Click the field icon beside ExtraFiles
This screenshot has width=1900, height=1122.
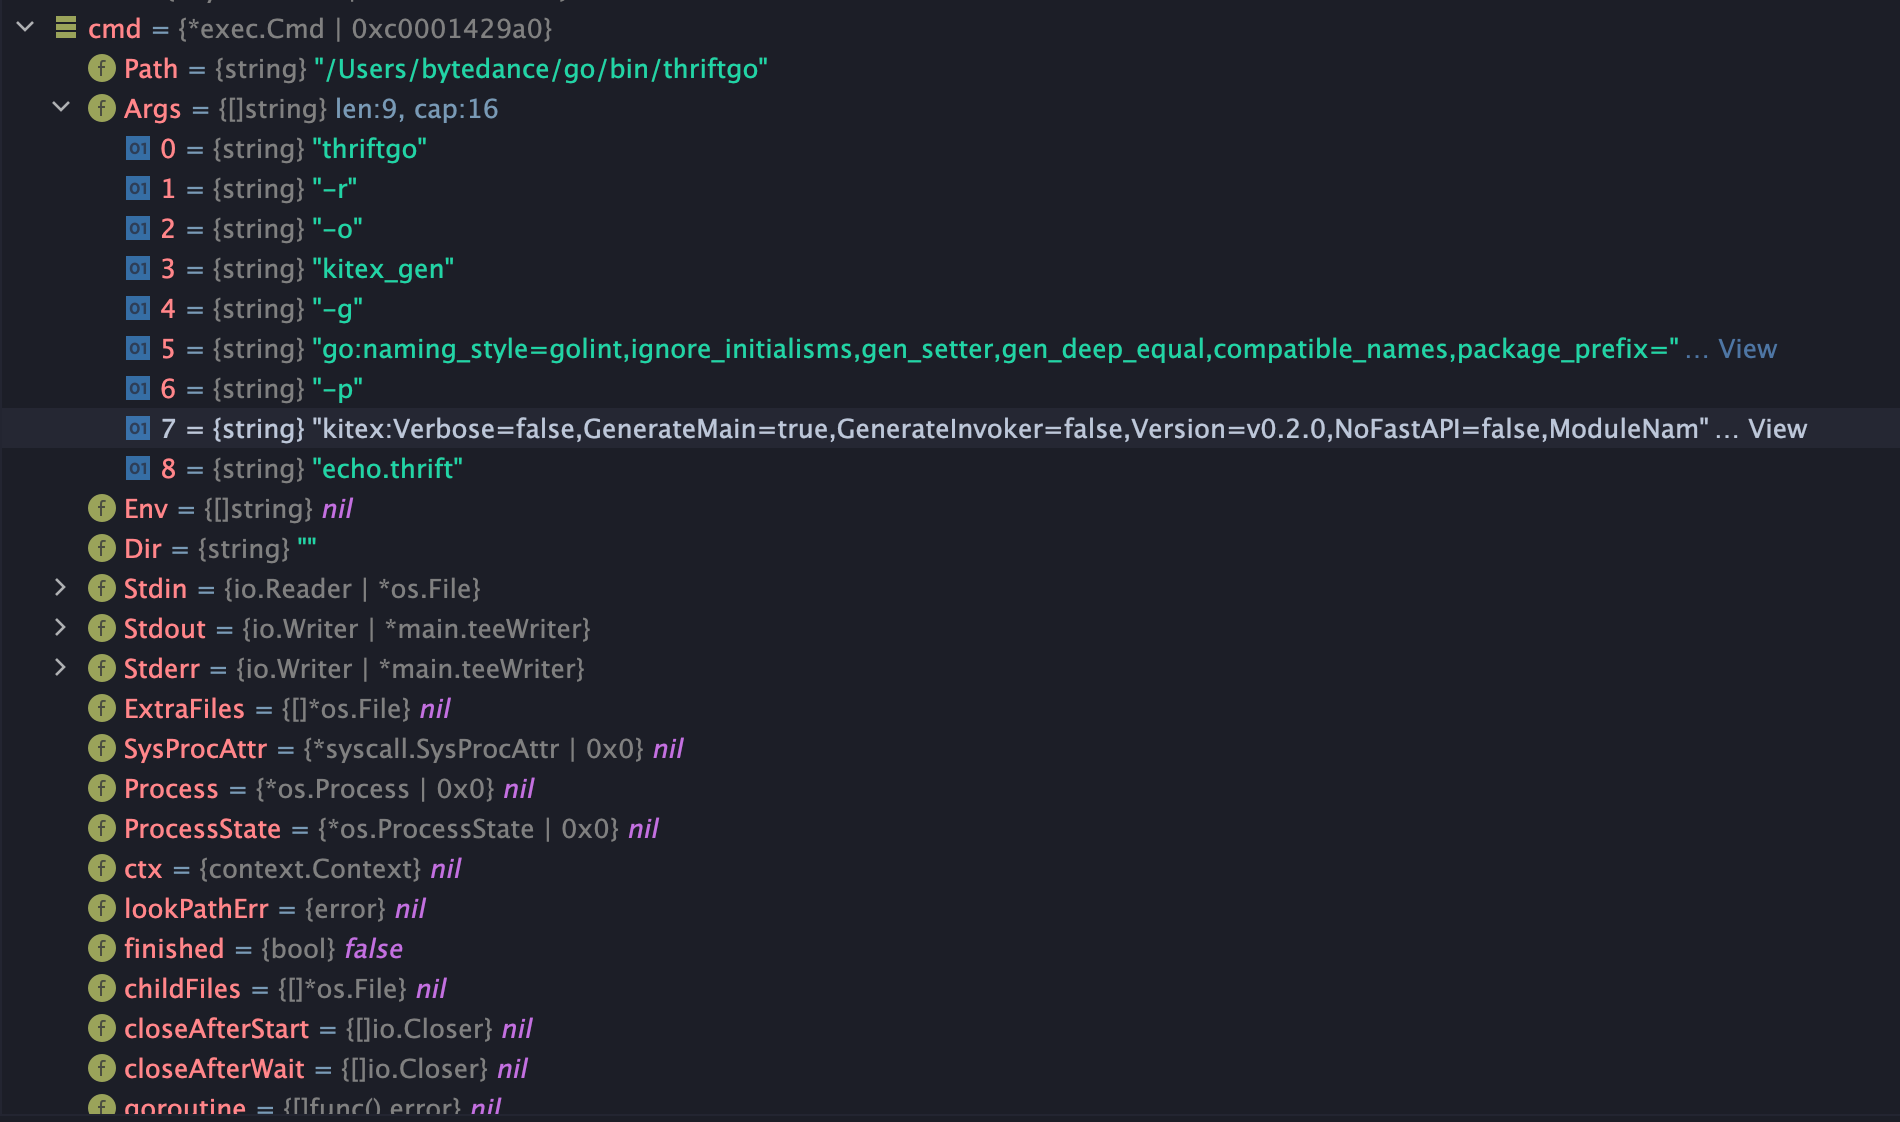pyautogui.click(x=100, y=708)
